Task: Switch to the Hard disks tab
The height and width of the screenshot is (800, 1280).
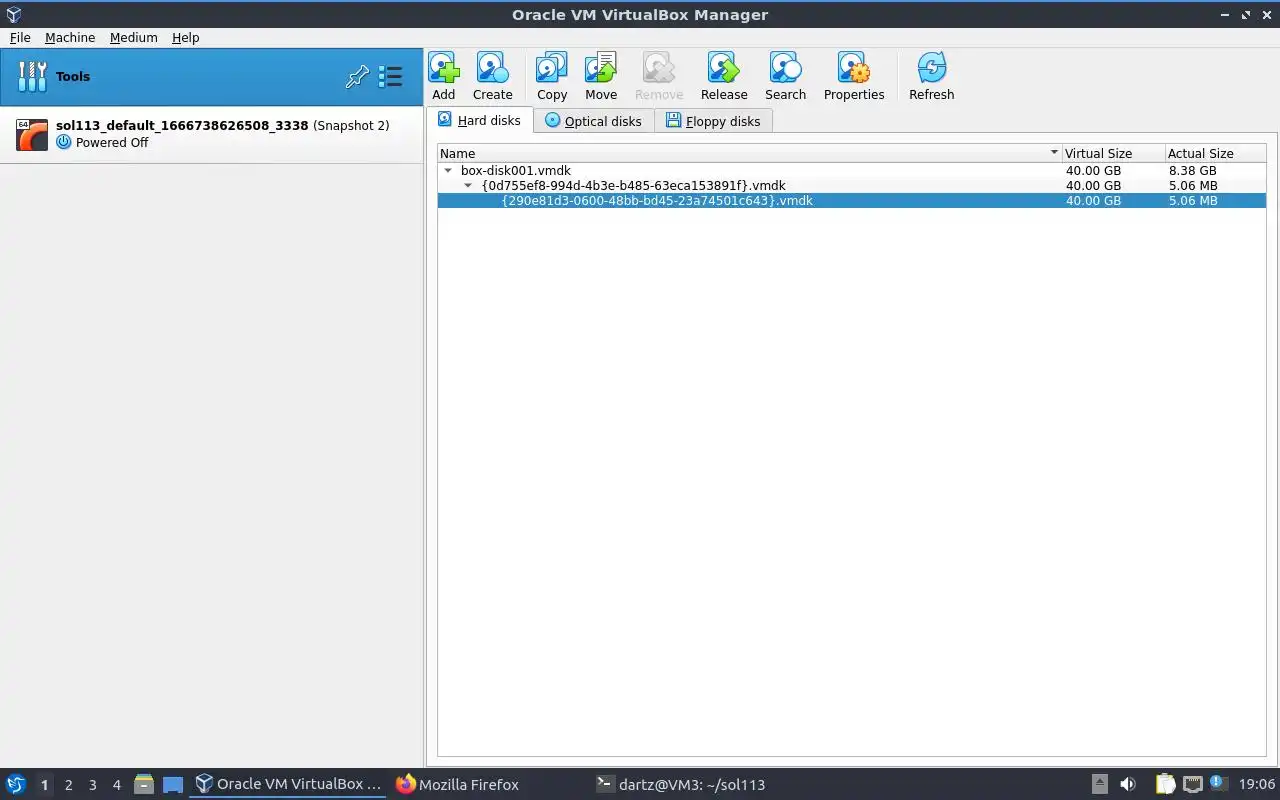Action: [x=480, y=120]
